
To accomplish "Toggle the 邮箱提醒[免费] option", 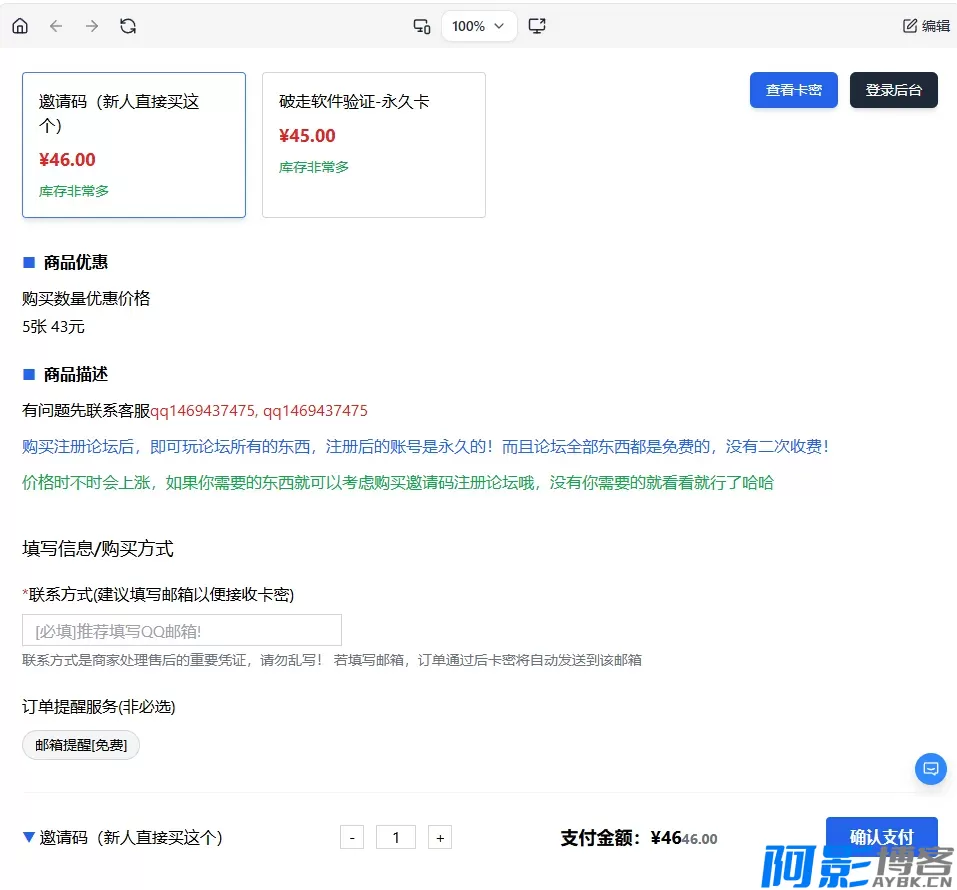I will (x=81, y=745).
